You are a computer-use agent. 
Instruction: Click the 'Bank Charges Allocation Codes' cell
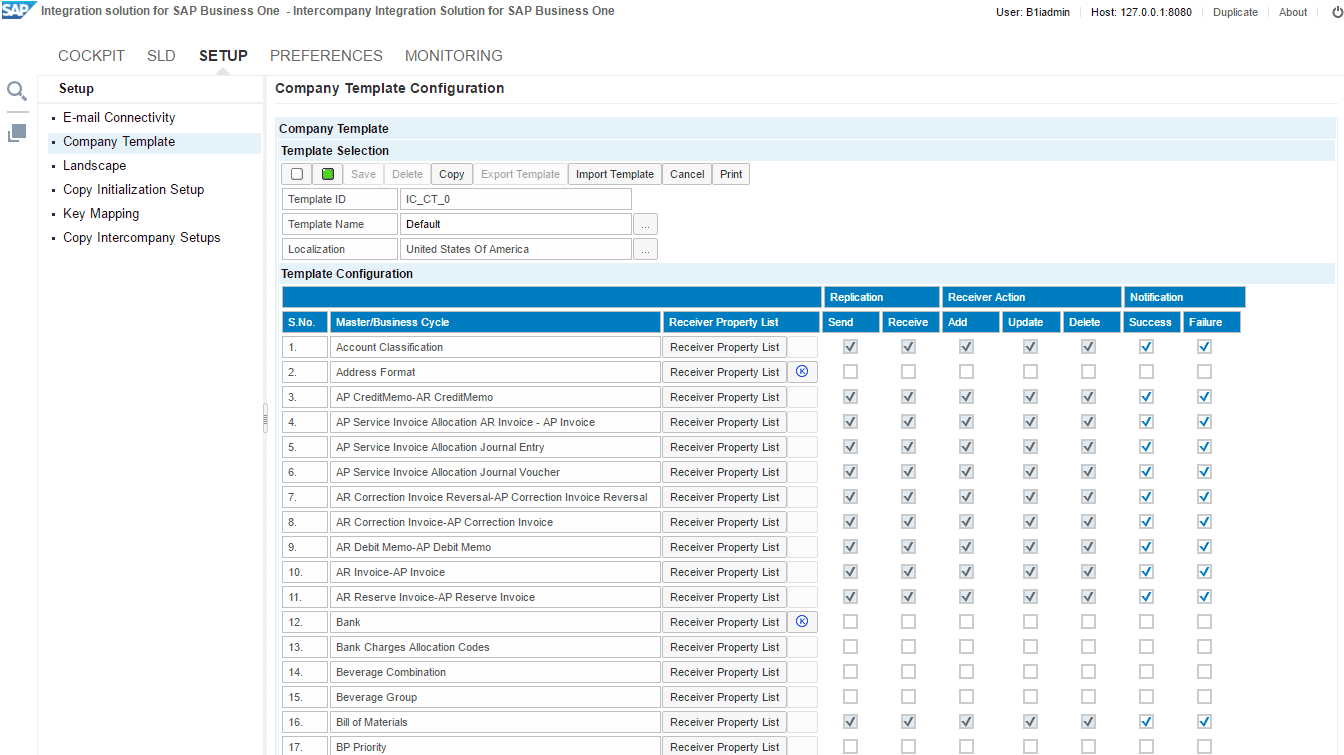(495, 647)
